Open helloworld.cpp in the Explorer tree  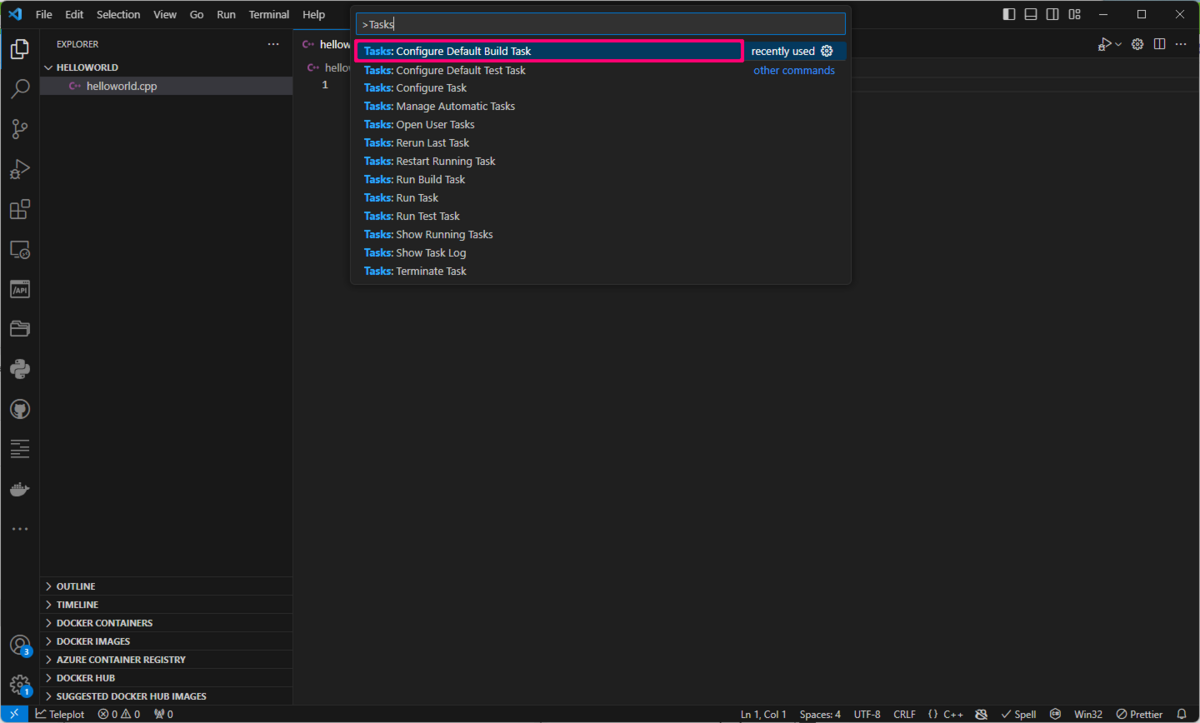point(167,86)
